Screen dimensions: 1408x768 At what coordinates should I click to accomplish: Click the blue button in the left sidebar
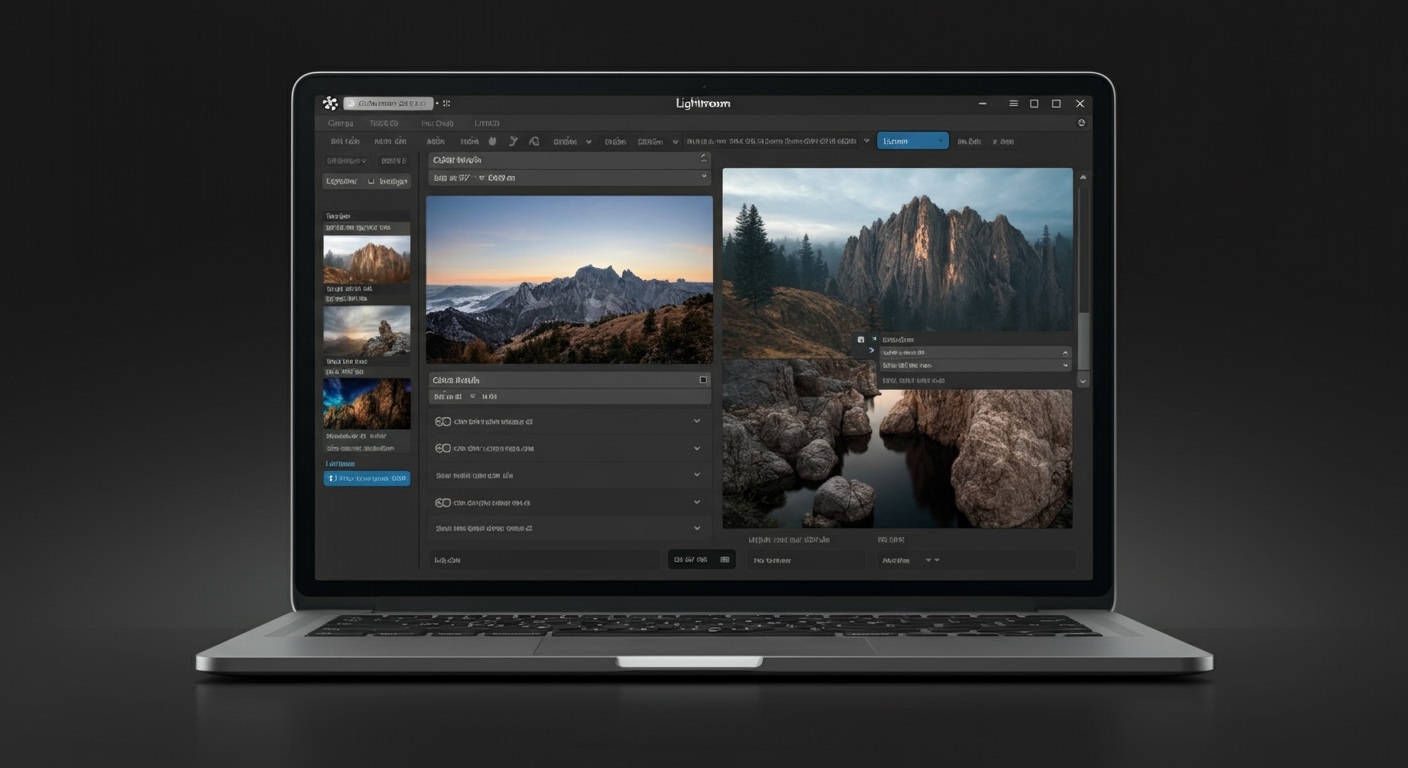click(x=367, y=479)
